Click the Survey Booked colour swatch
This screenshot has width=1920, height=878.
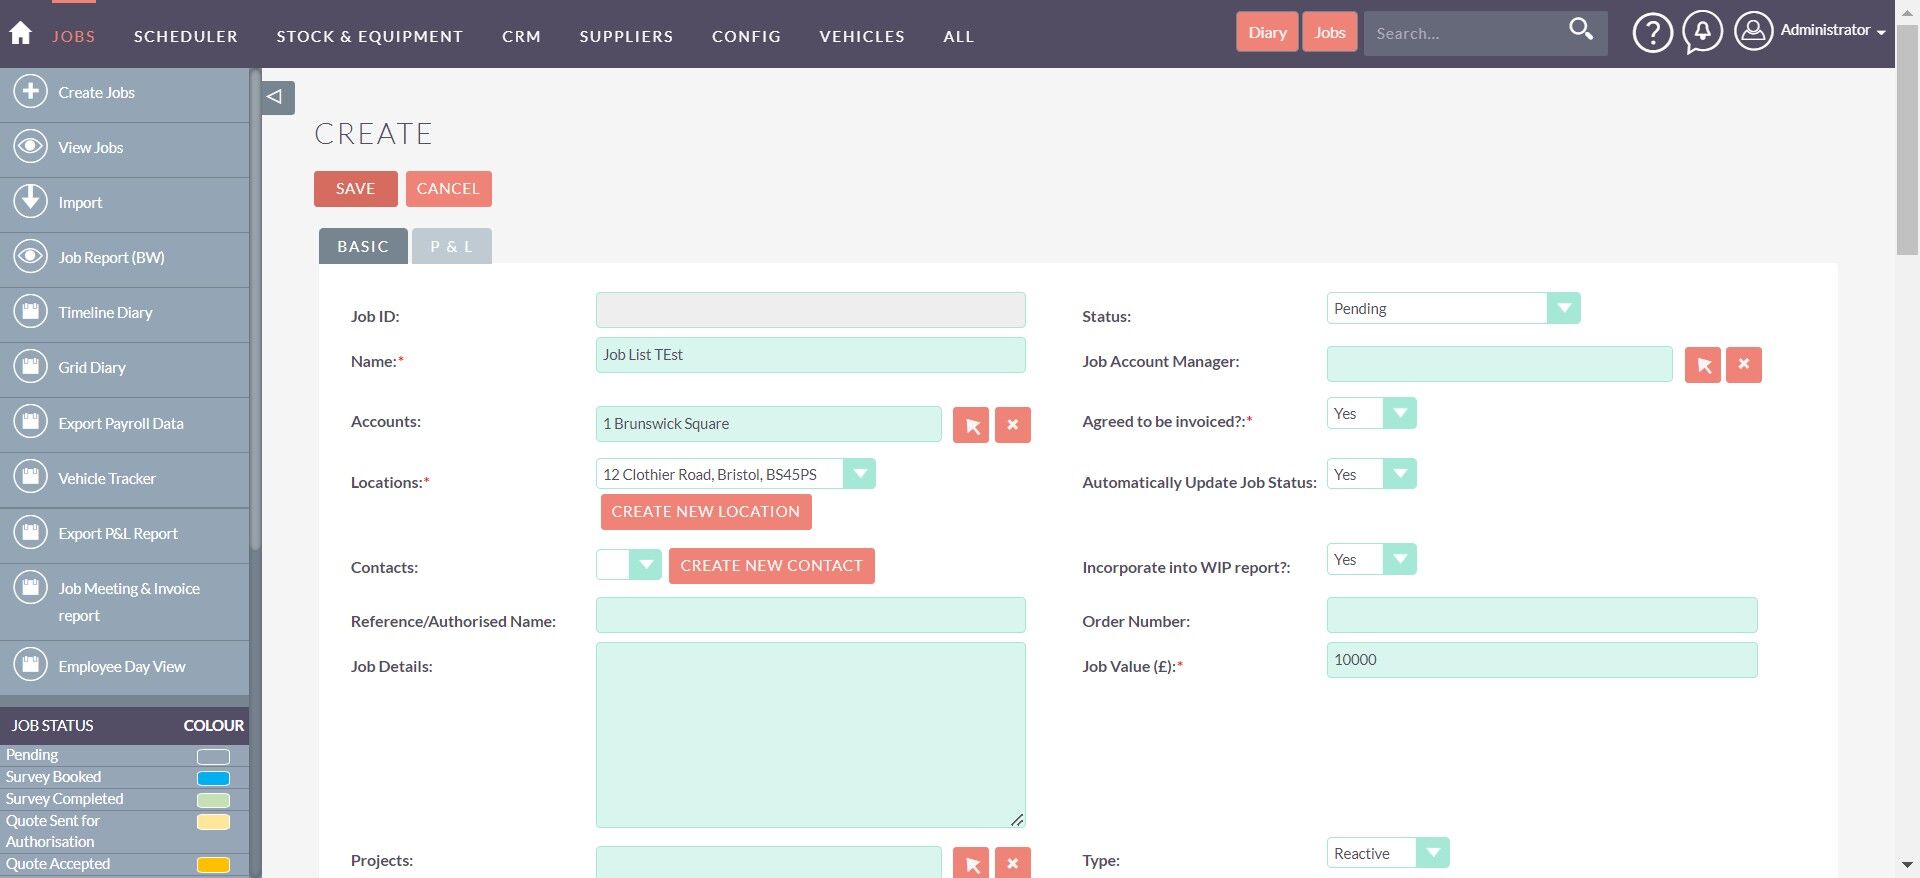213,779
